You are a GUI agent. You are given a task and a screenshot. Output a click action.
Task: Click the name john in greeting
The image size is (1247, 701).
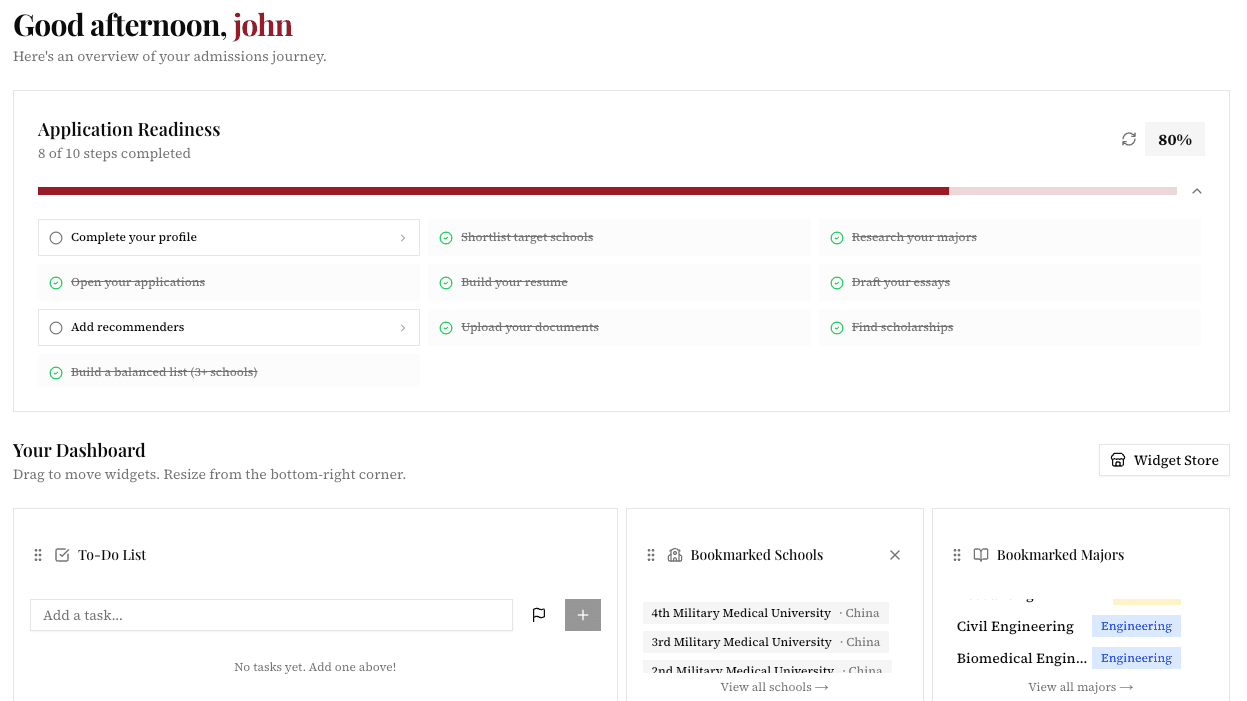point(263,25)
